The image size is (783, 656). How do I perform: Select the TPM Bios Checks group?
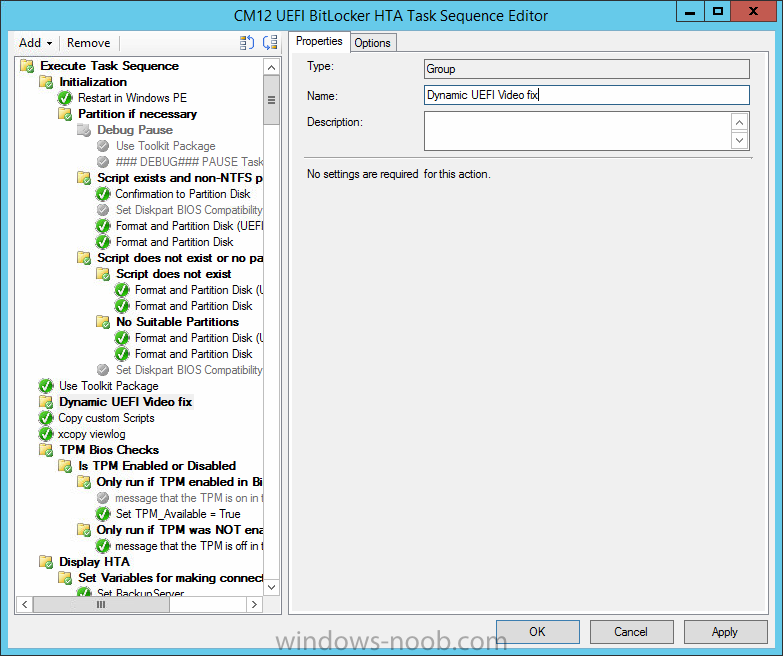pyautogui.click(x=109, y=450)
